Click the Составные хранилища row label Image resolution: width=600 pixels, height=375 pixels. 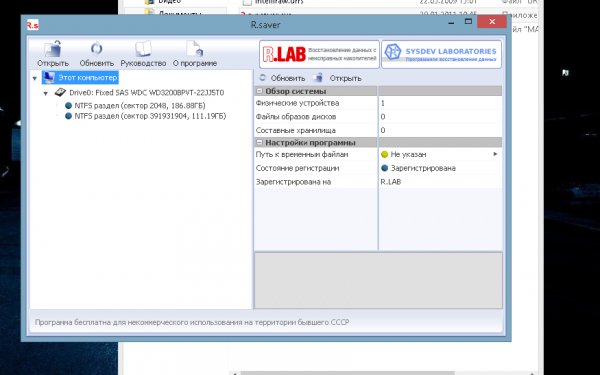[x=296, y=130]
